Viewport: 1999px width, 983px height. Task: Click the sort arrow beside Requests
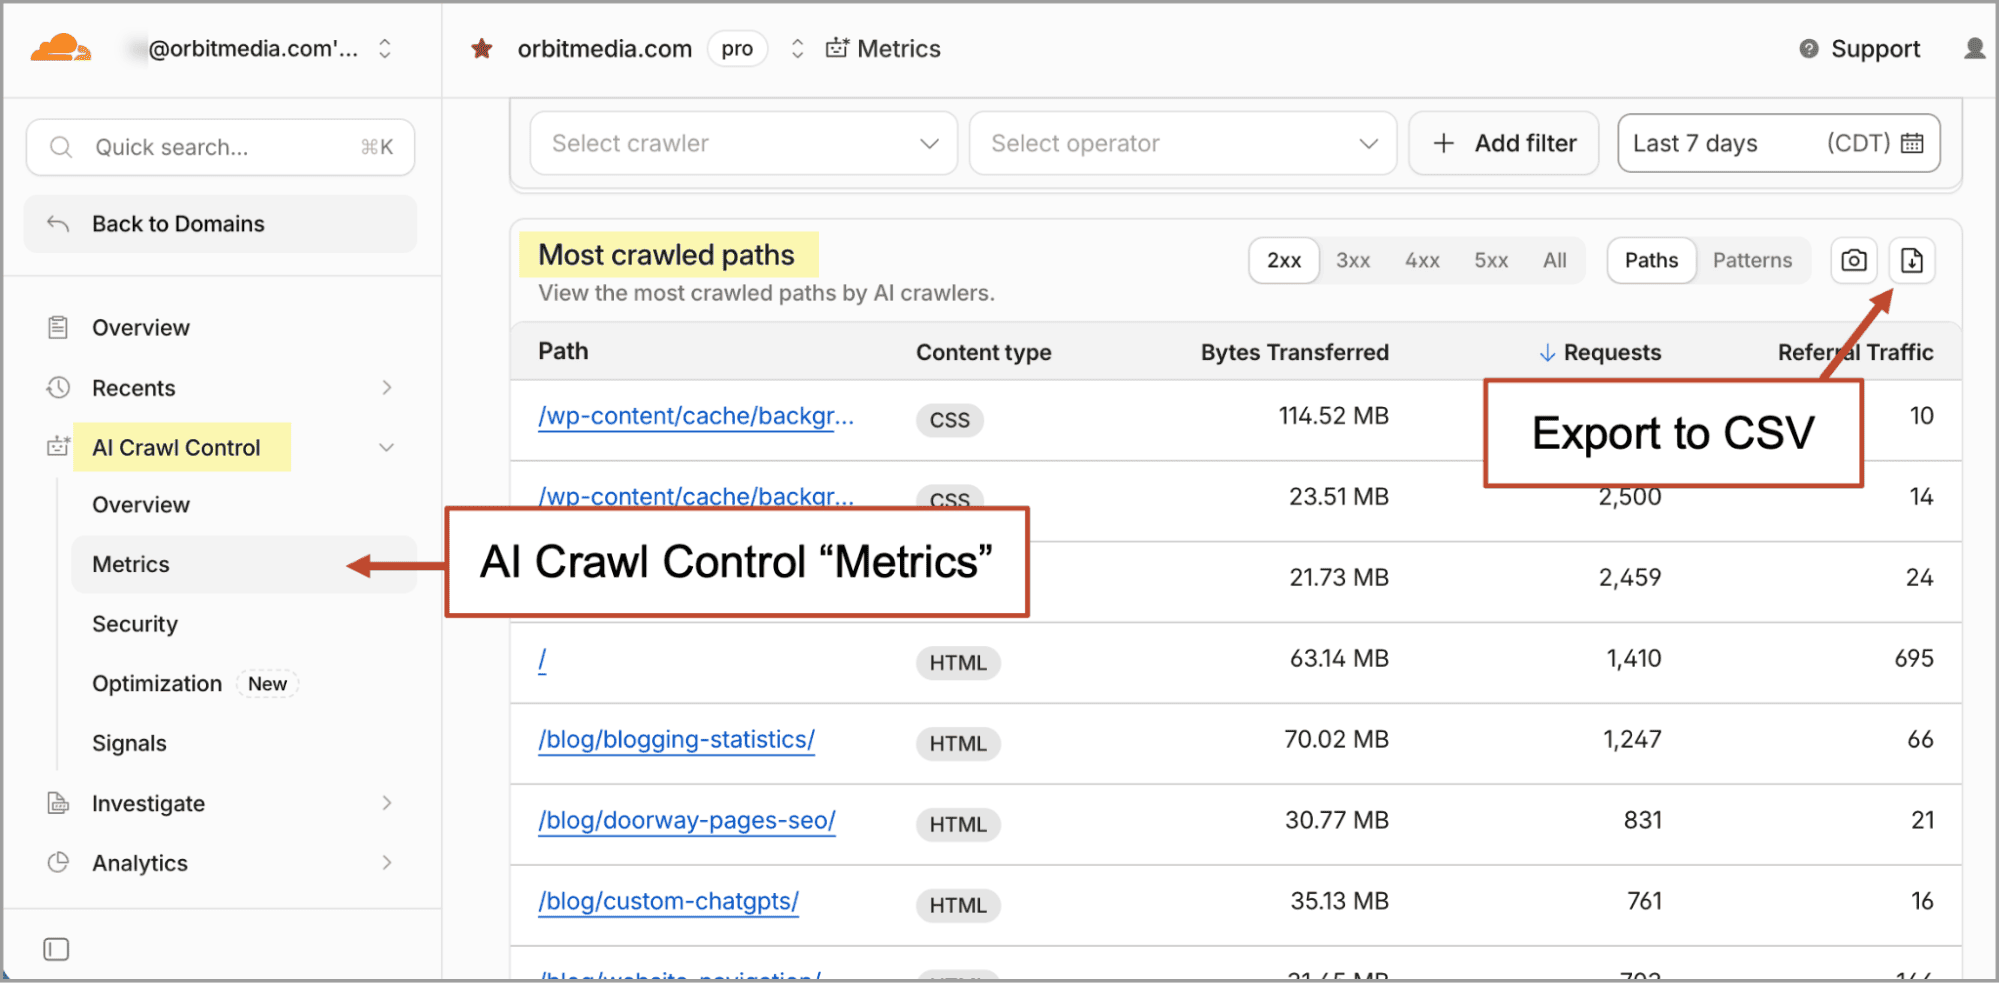[1547, 352]
